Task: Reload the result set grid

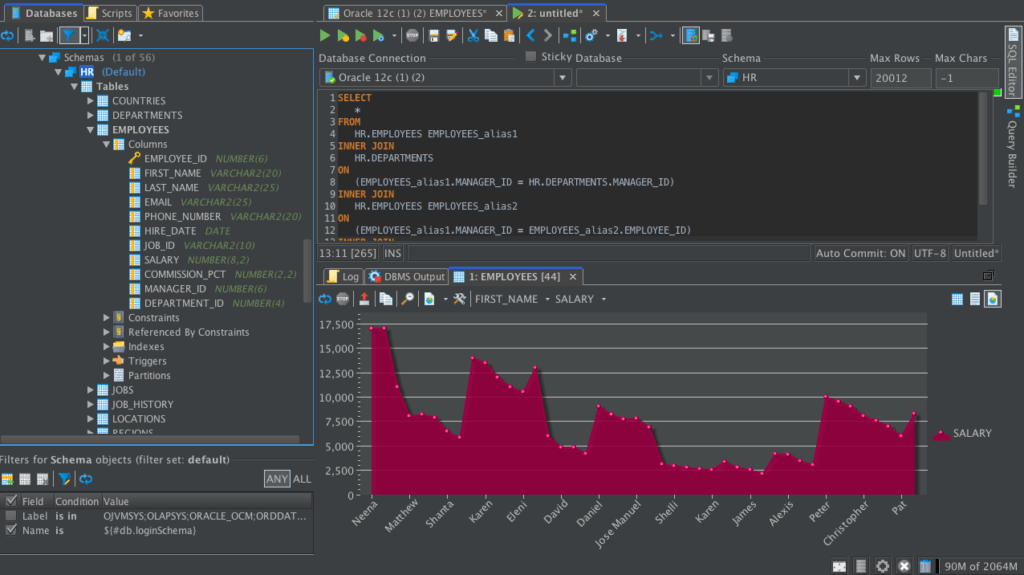Action: click(x=325, y=299)
